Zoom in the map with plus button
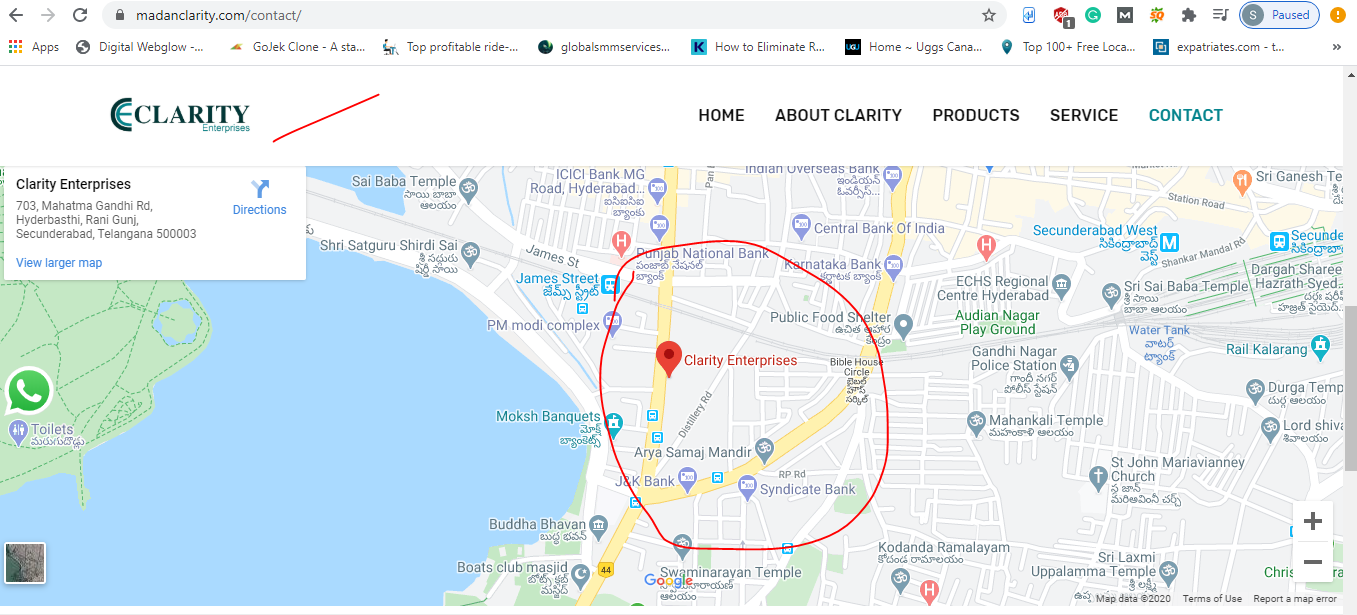Screen dimensions: 1357x615 coord(1313,521)
